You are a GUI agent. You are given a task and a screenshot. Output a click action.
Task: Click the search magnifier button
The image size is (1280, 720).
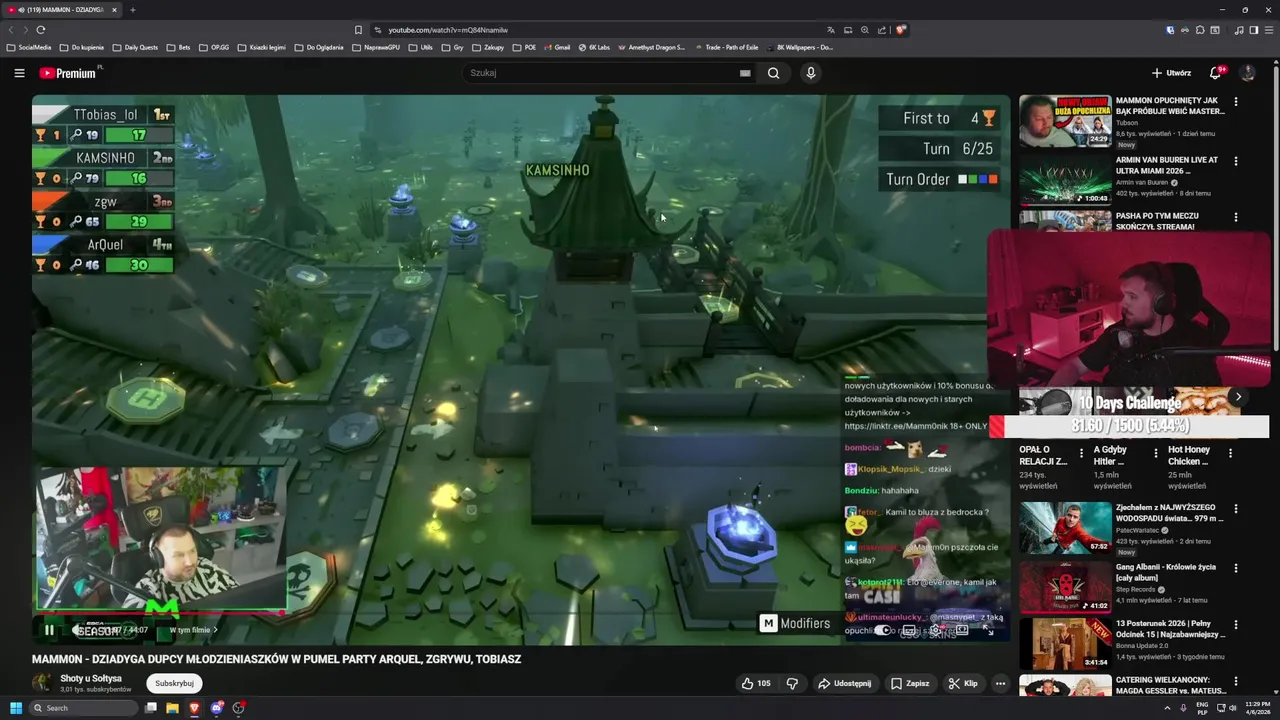coord(773,73)
